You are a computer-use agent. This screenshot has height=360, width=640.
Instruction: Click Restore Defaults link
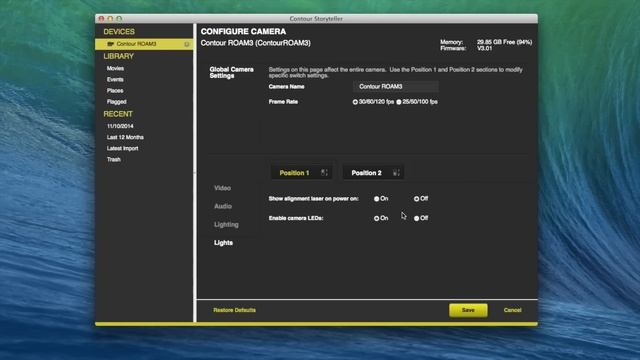click(234, 310)
